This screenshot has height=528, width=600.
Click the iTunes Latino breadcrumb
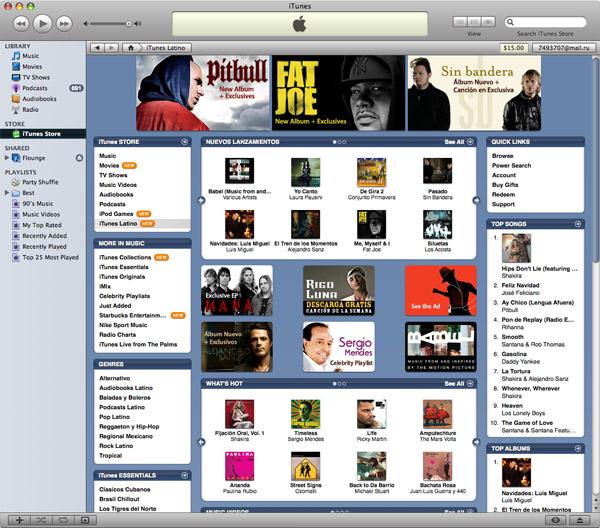coord(166,48)
